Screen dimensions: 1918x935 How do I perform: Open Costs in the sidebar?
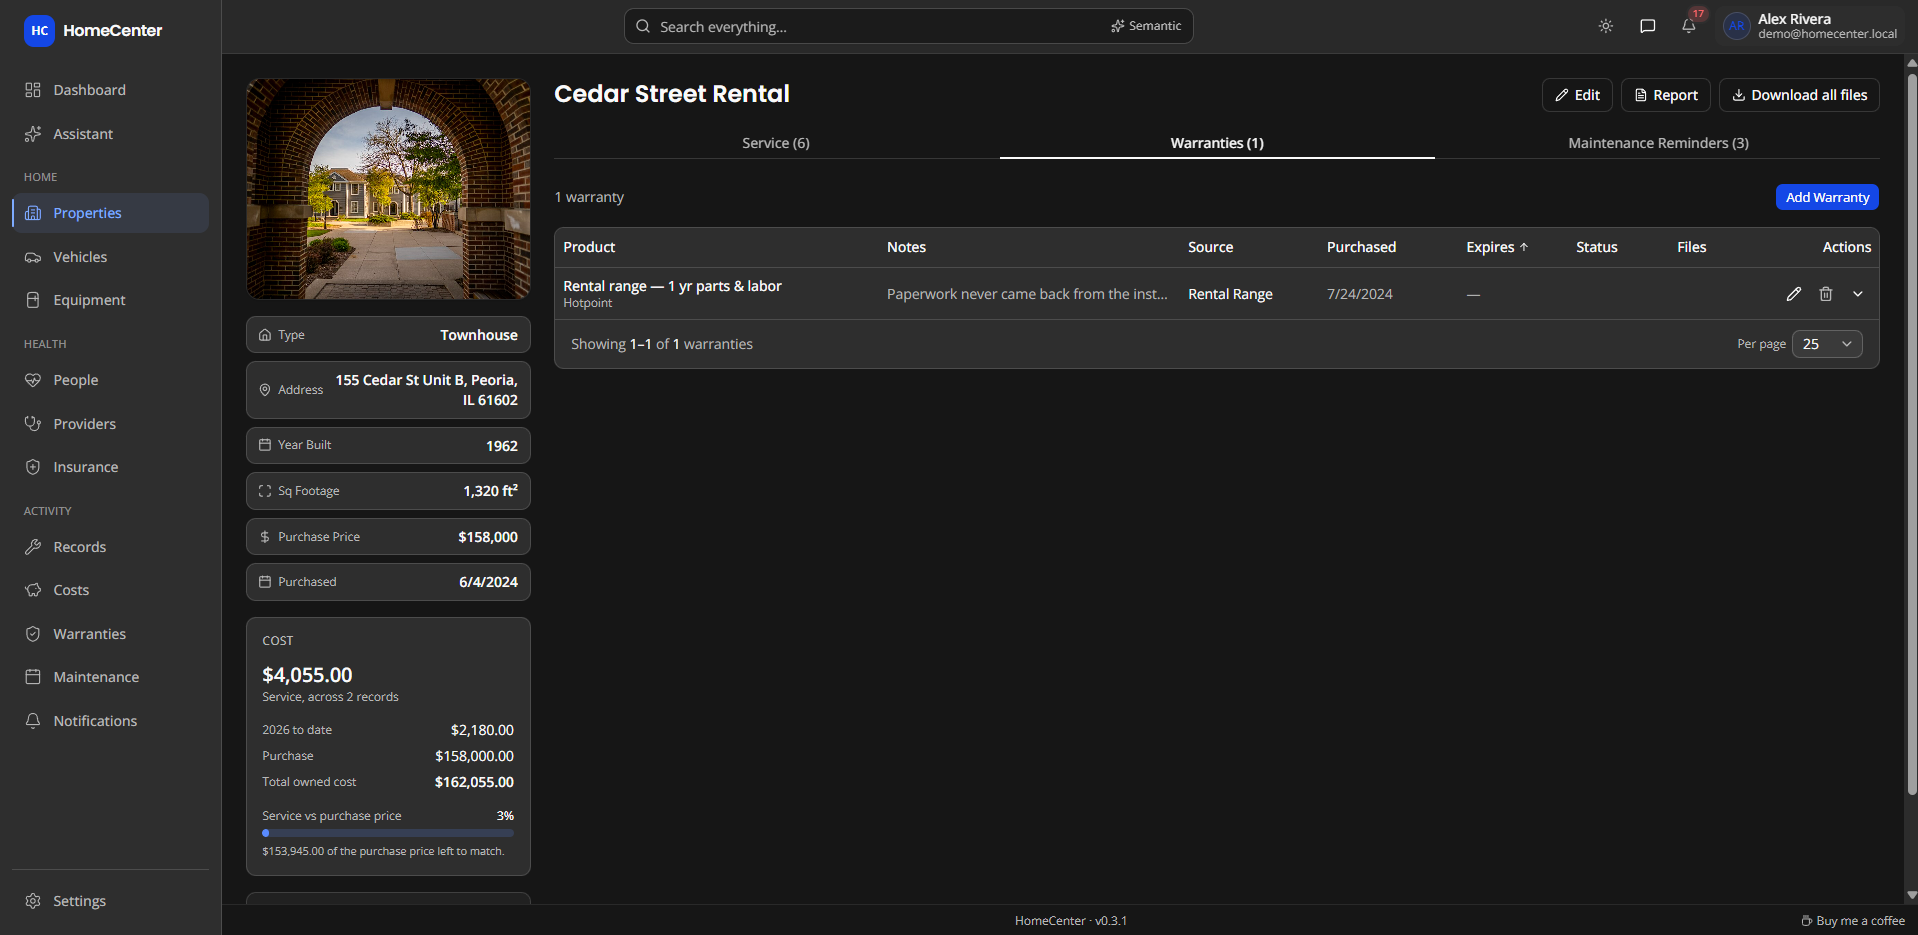click(110, 590)
